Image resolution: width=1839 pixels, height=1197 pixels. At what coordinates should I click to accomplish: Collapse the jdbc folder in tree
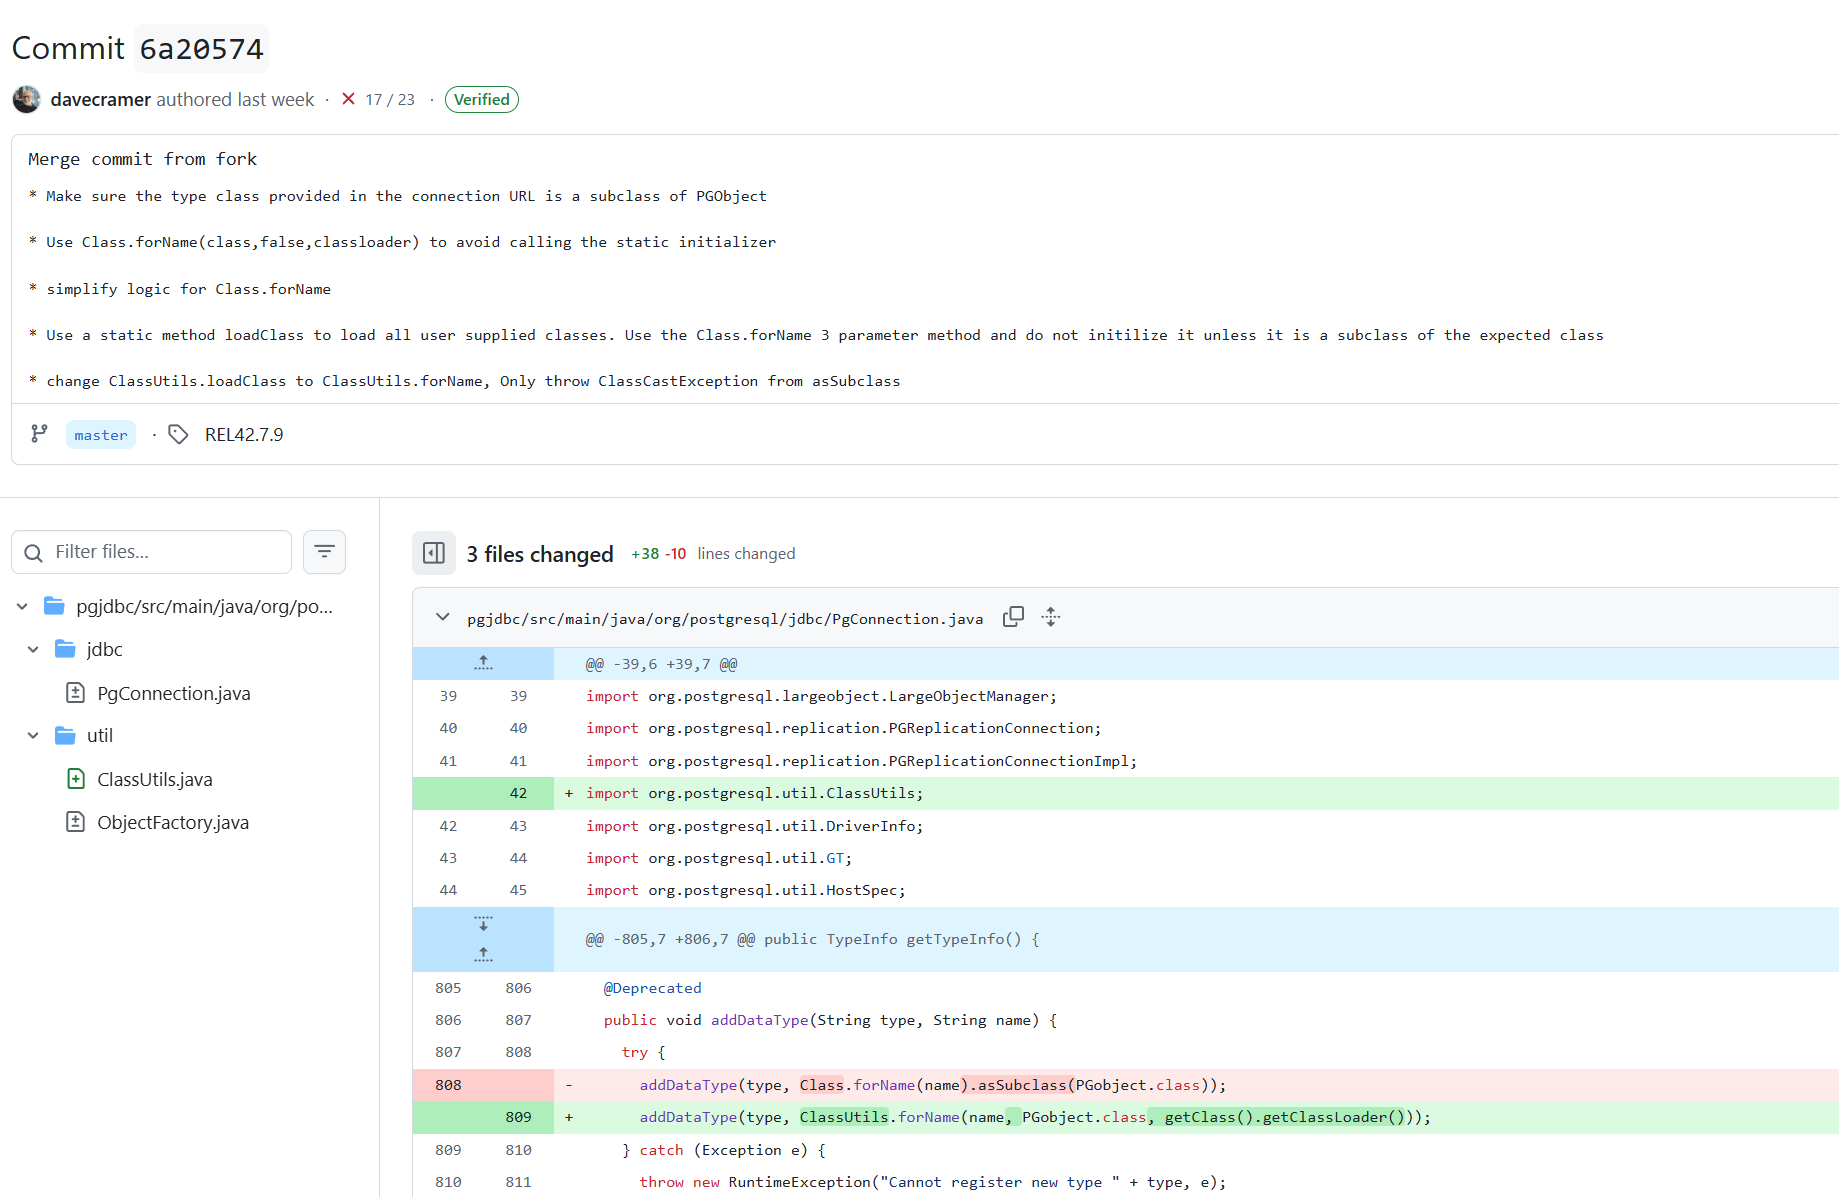pos(33,650)
